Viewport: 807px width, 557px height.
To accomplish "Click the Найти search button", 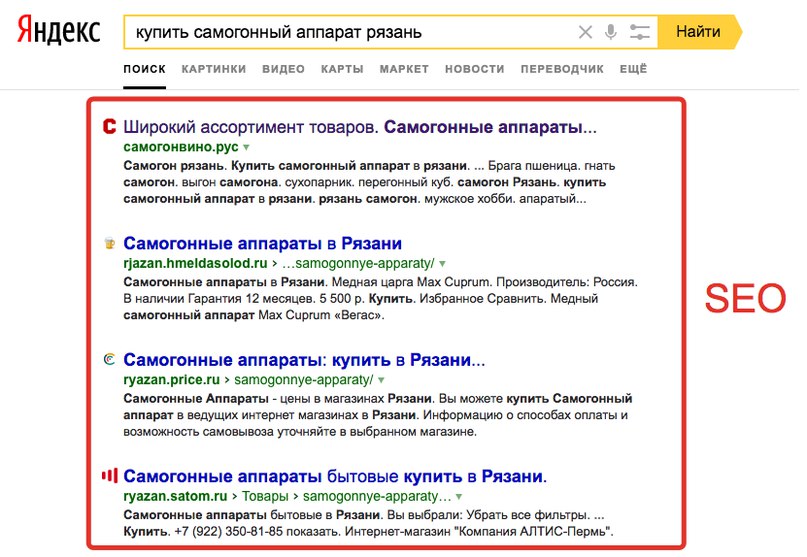I will click(699, 32).
